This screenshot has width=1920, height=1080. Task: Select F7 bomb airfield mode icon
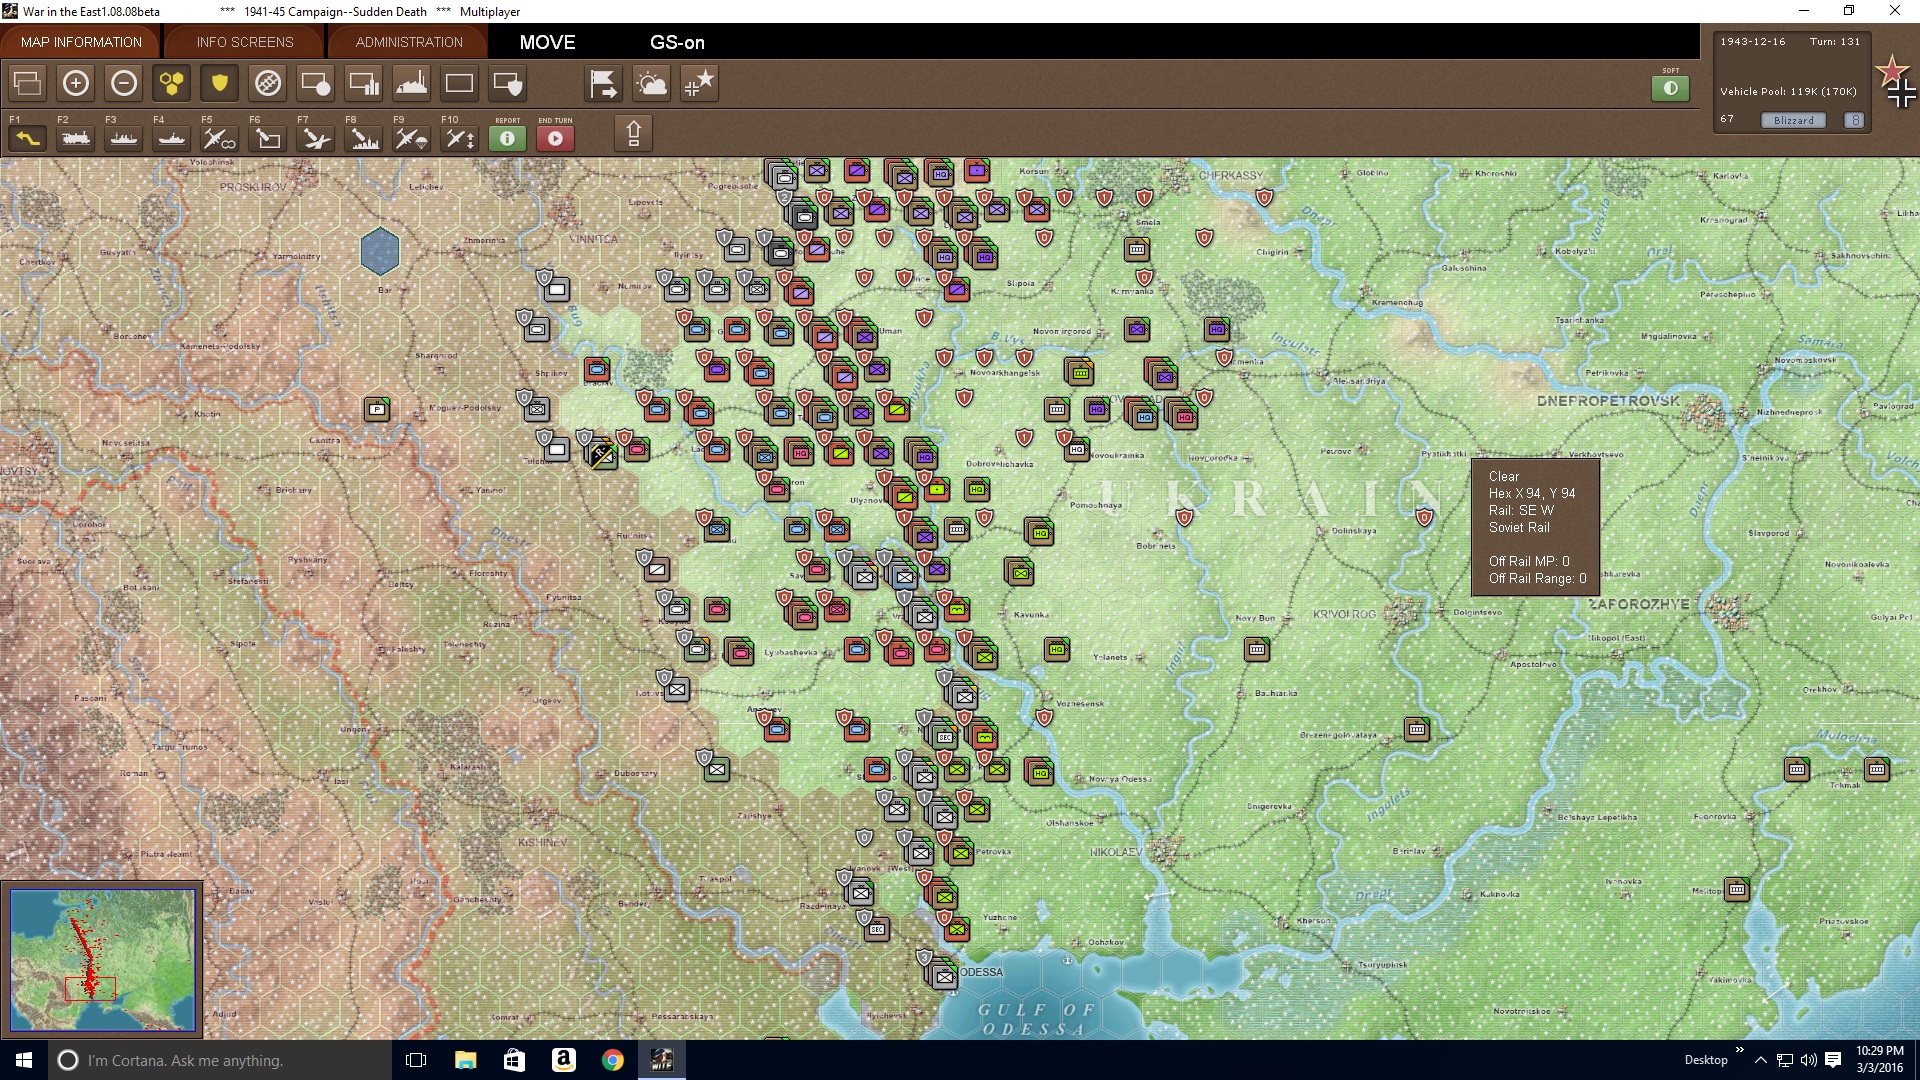316,137
